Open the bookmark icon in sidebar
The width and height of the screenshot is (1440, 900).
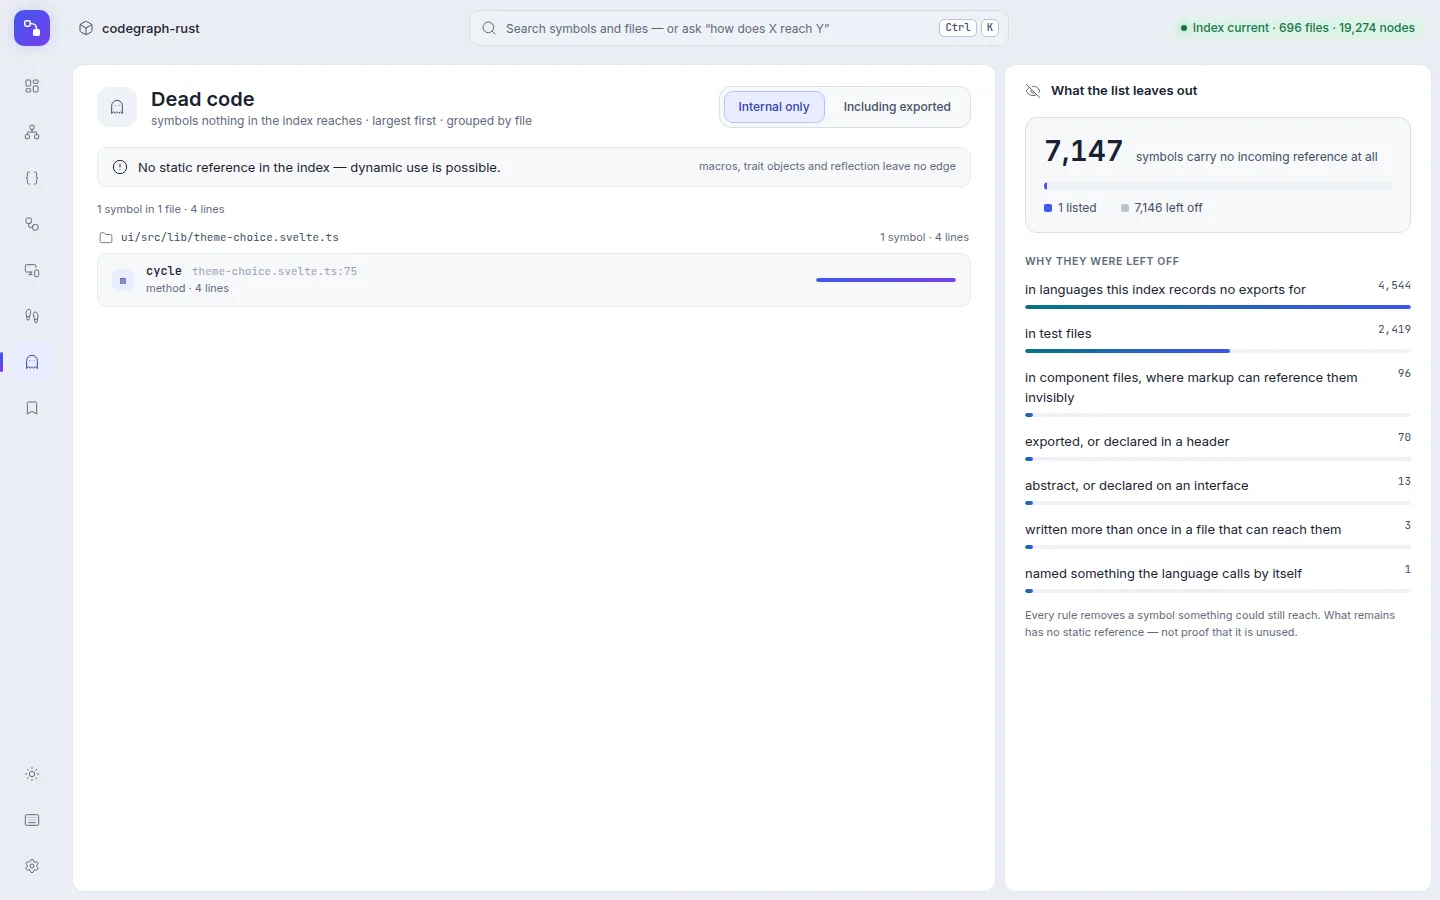pyautogui.click(x=32, y=408)
